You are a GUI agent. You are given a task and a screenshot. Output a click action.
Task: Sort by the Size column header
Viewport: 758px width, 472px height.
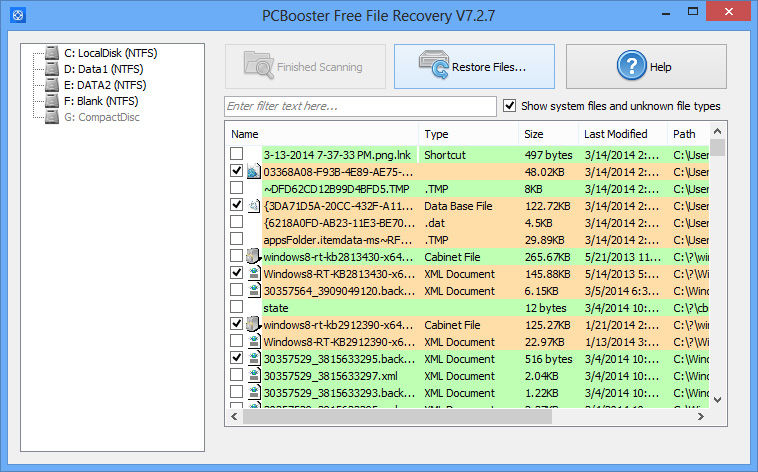click(x=549, y=134)
